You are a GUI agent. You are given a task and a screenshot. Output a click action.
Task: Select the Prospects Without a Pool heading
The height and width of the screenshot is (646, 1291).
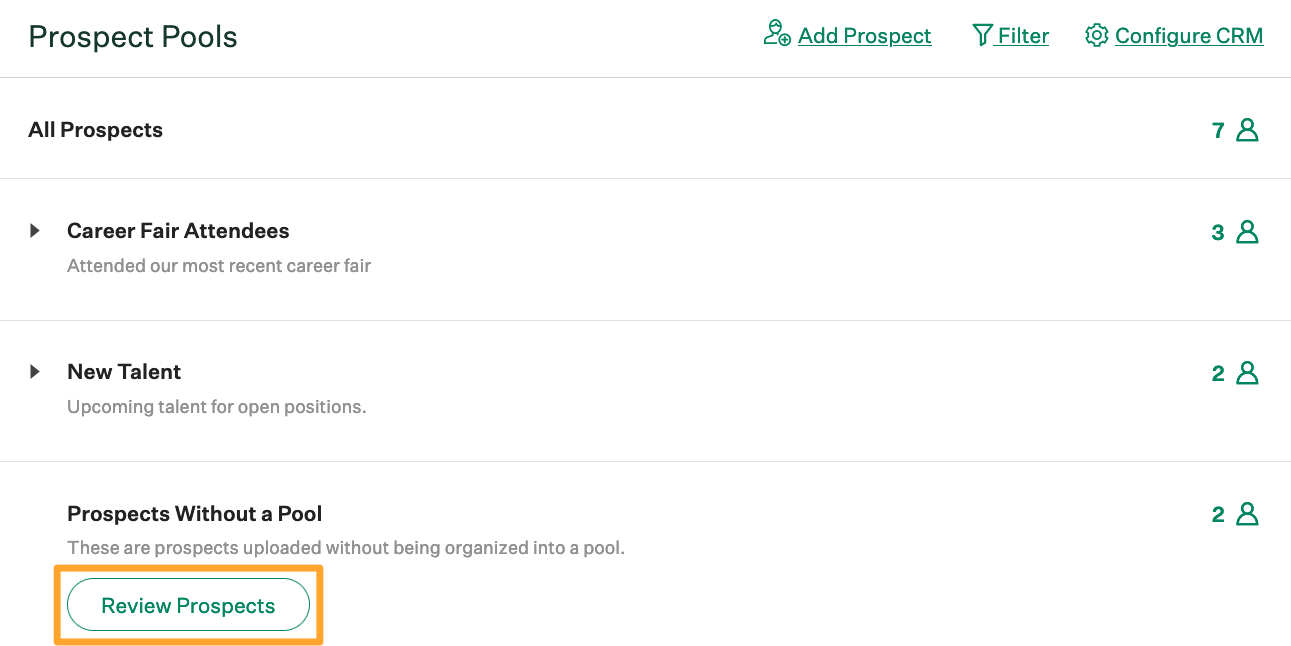point(194,513)
